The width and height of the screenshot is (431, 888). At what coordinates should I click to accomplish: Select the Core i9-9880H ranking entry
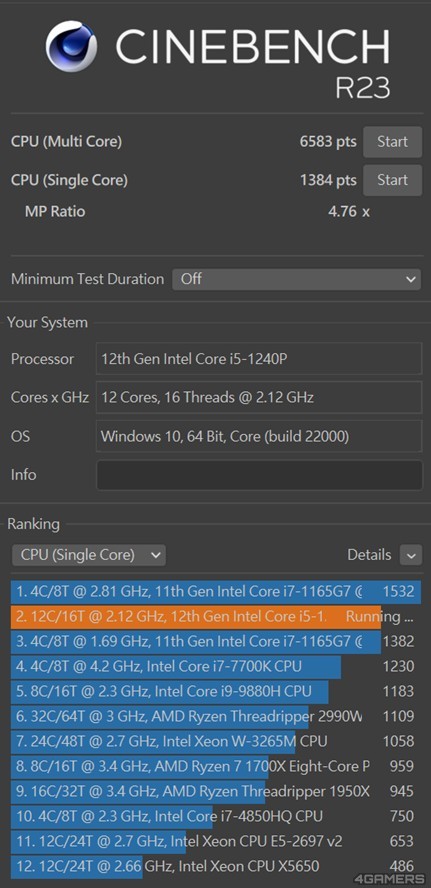click(216, 691)
